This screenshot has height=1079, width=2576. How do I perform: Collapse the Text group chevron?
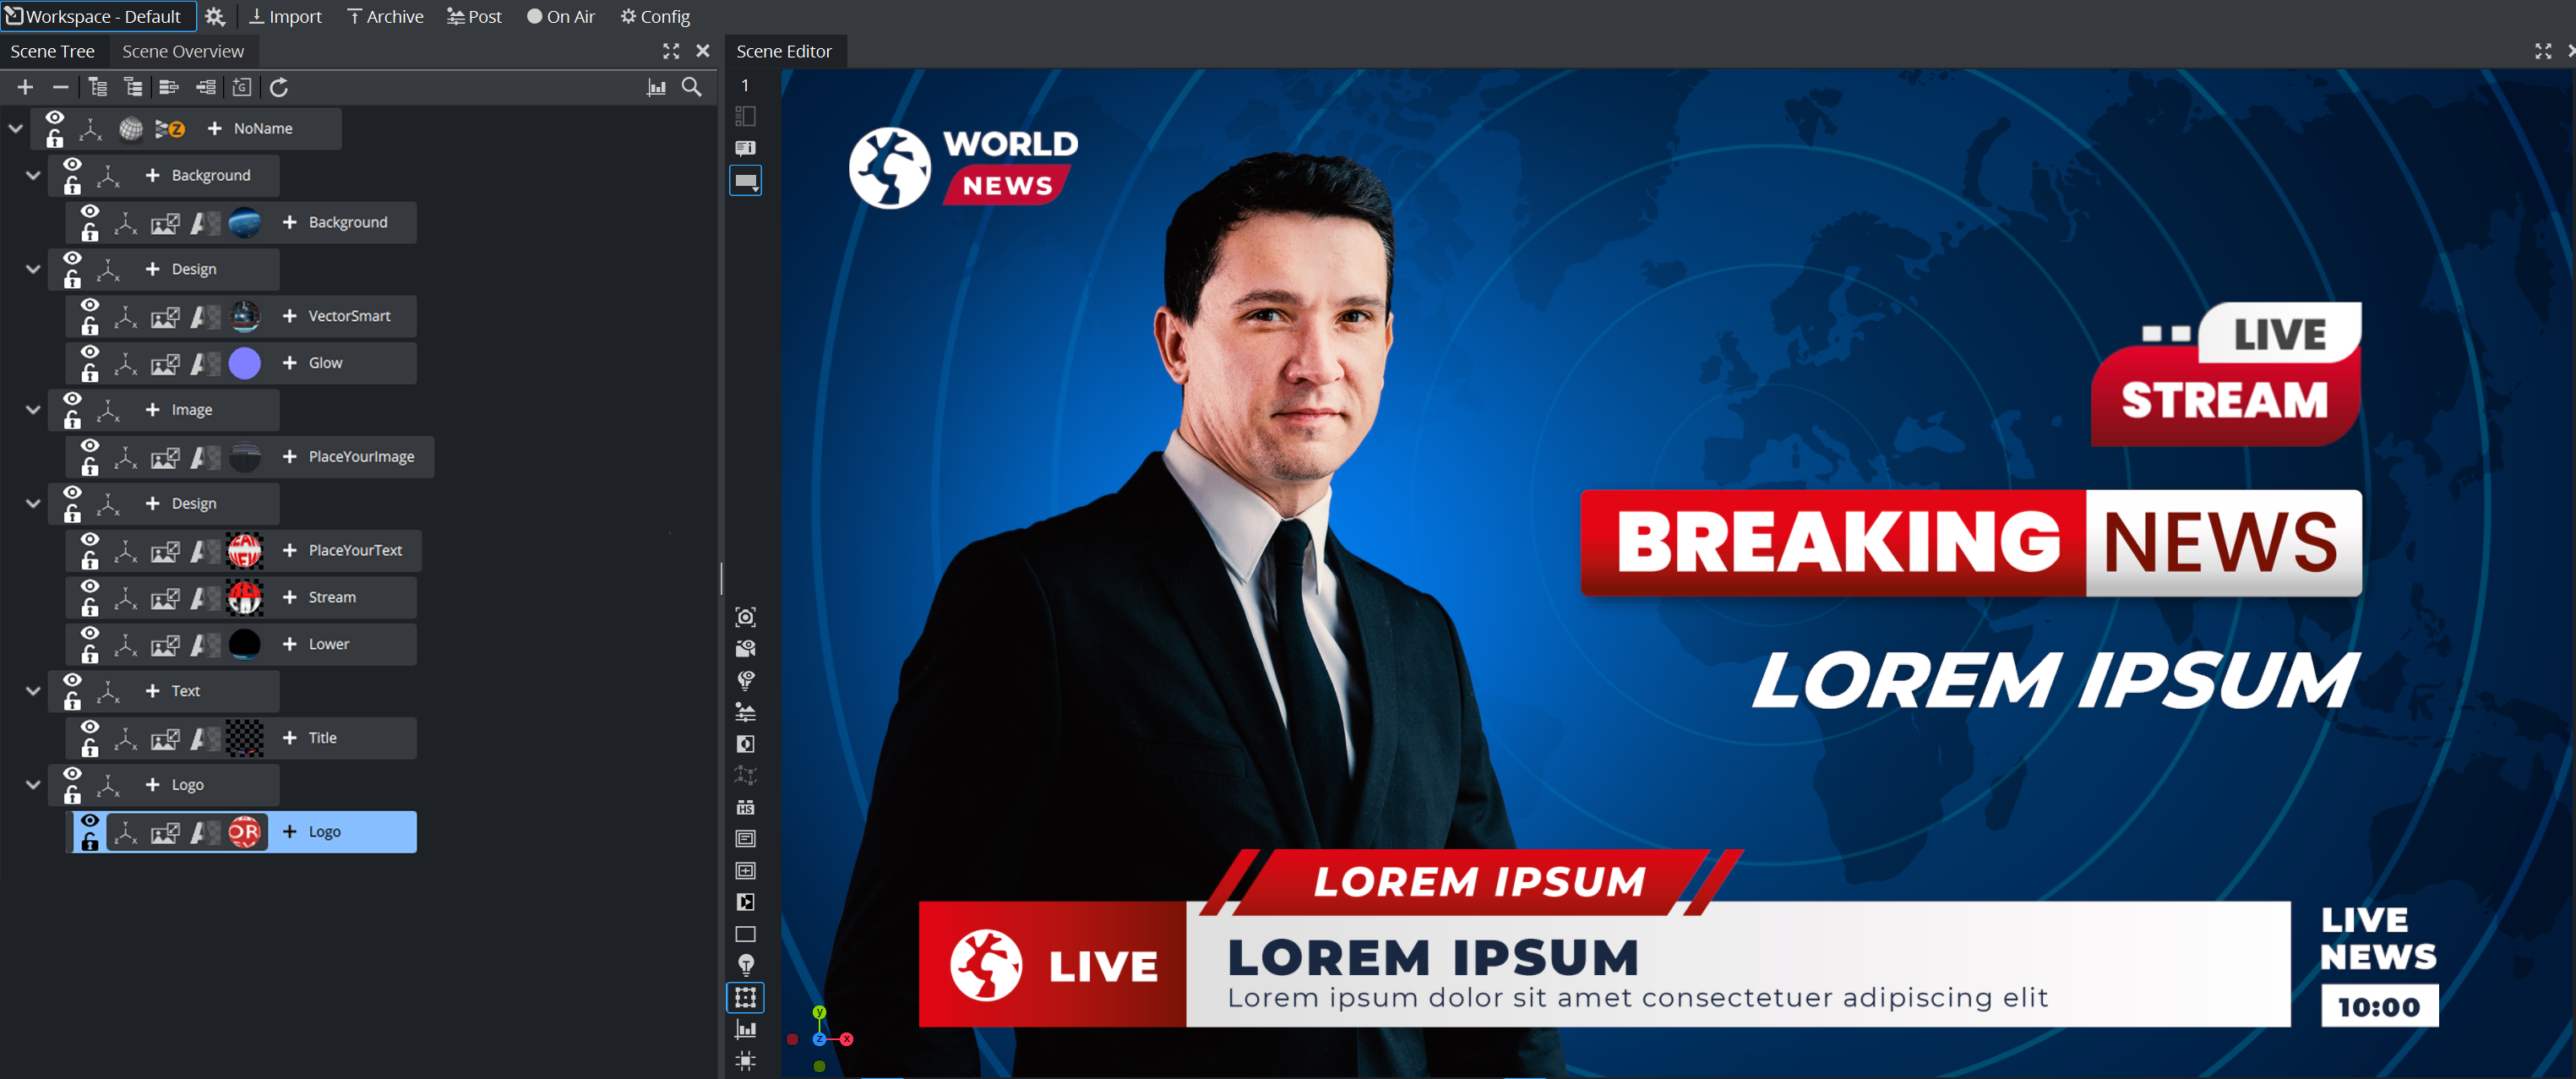33,691
